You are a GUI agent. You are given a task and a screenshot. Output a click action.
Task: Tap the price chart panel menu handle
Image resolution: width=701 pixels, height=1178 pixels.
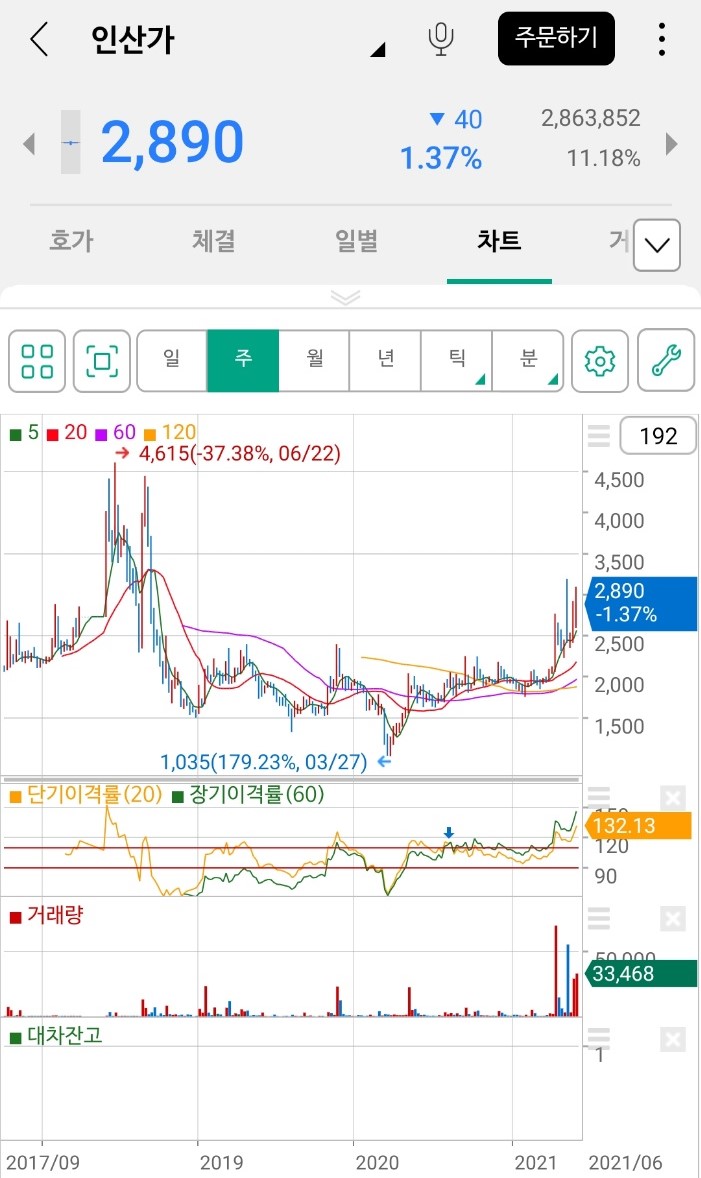599,436
